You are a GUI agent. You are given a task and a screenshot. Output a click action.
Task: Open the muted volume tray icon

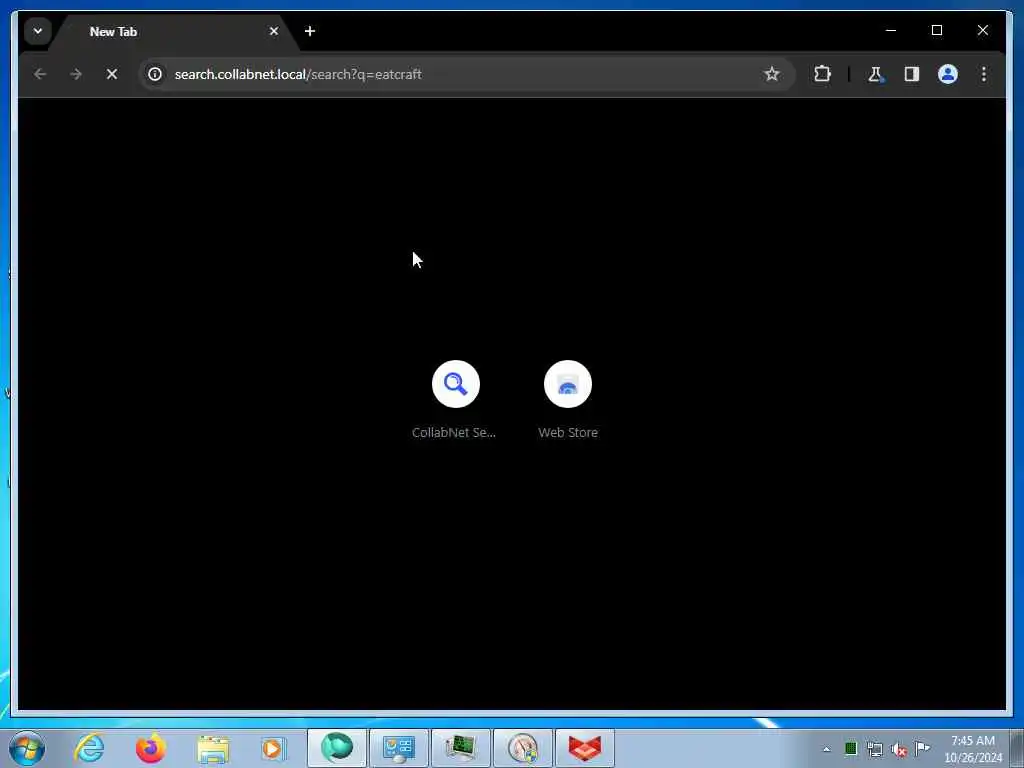(x=899, y=749)
